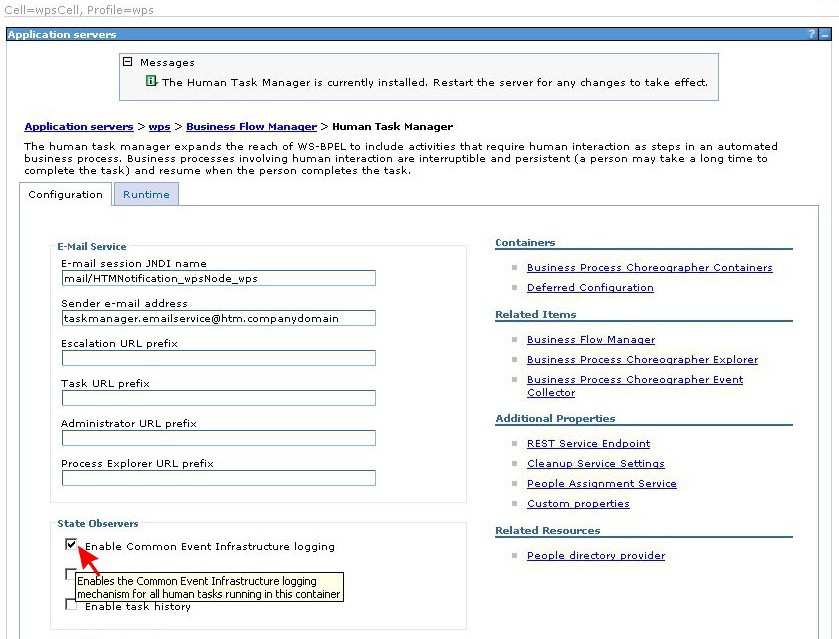Uncheck Enable Common Event Infrastructure logging
The width and height of the screenshot is (839, 639).
(71, 545)
